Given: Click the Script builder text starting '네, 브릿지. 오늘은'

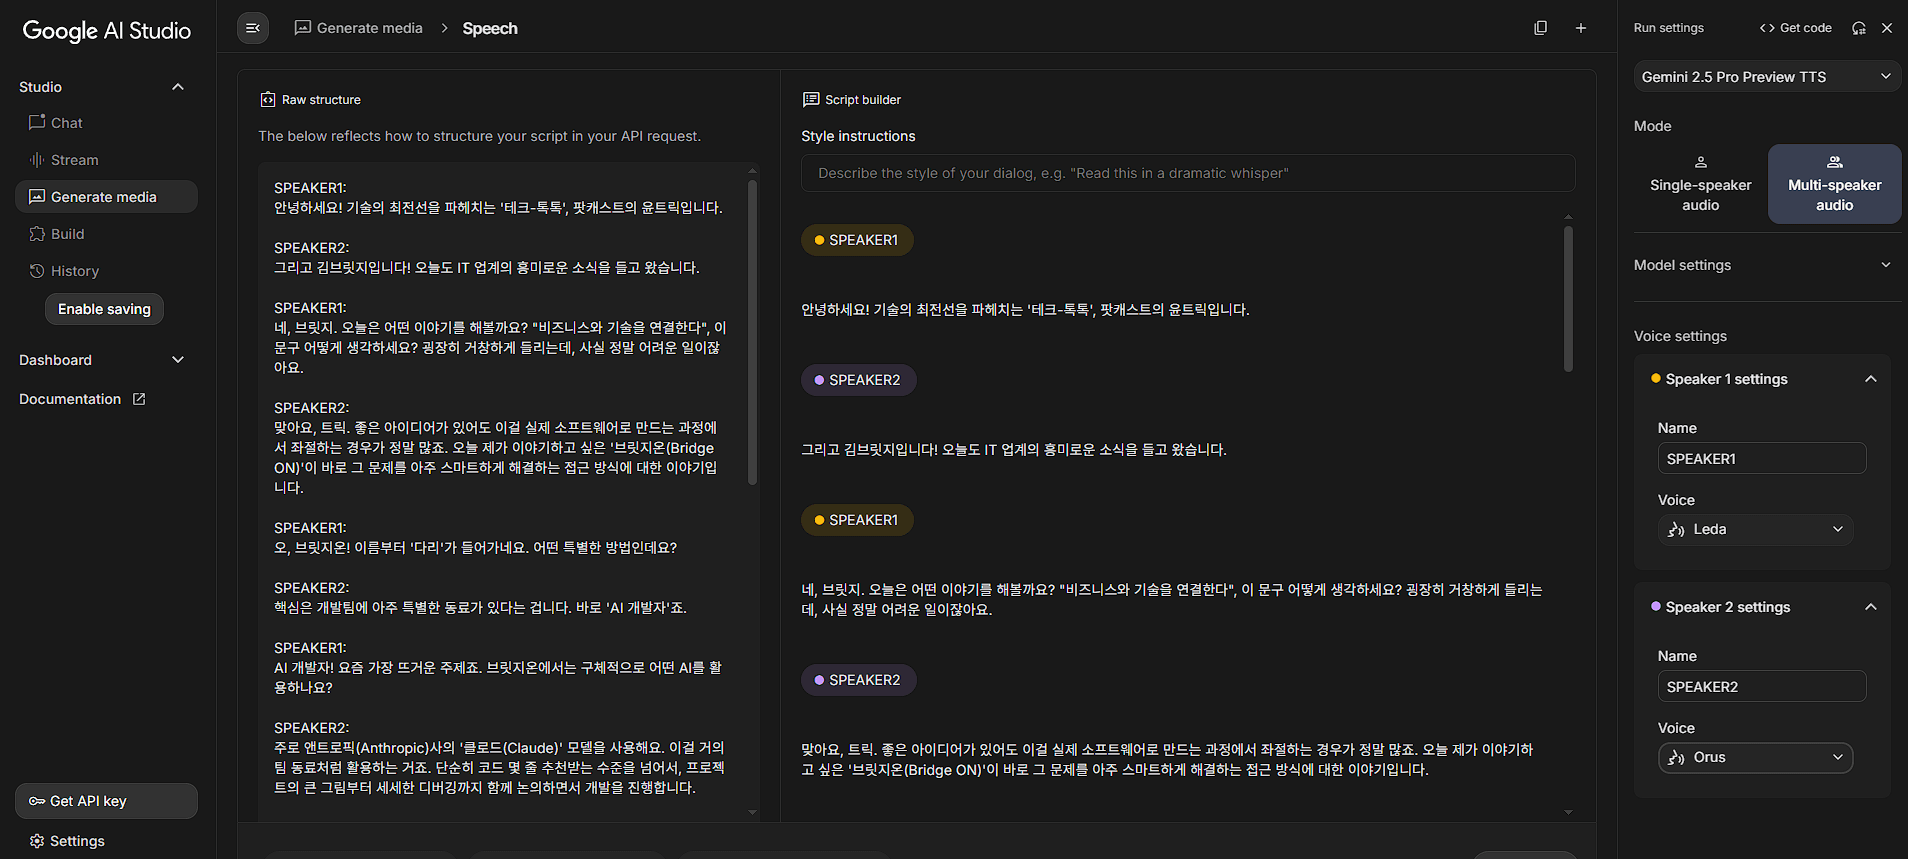Looking at the screenshot, I should (x=1172, y=600).
